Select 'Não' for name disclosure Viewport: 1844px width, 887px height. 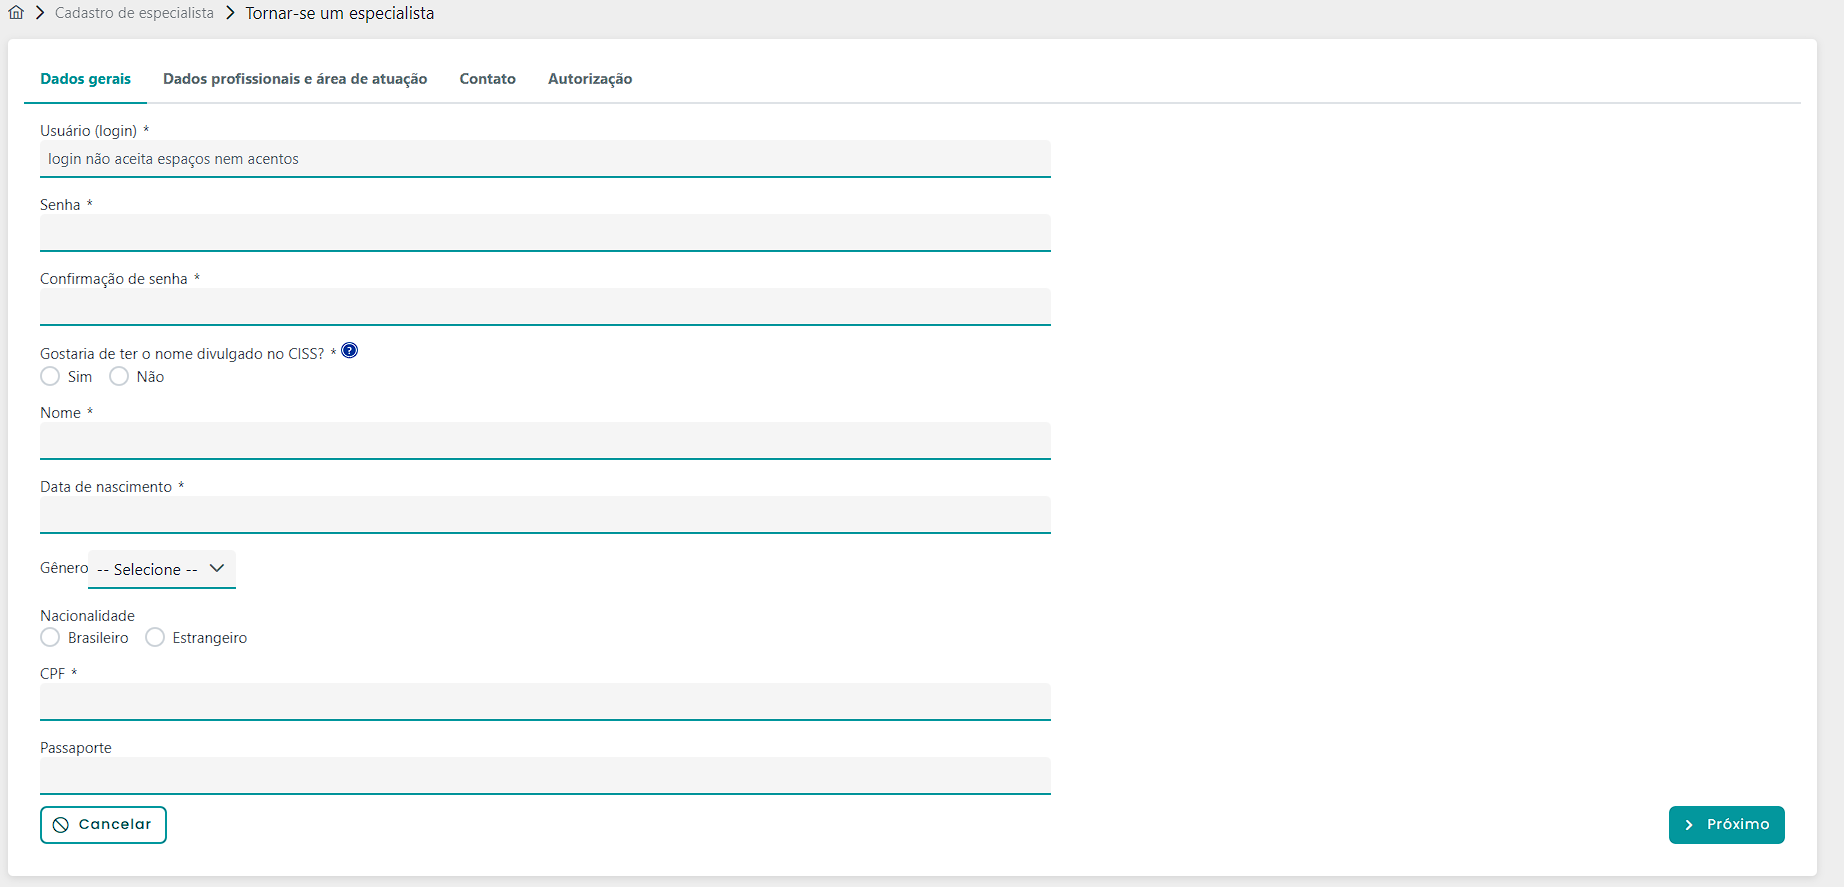119,377
